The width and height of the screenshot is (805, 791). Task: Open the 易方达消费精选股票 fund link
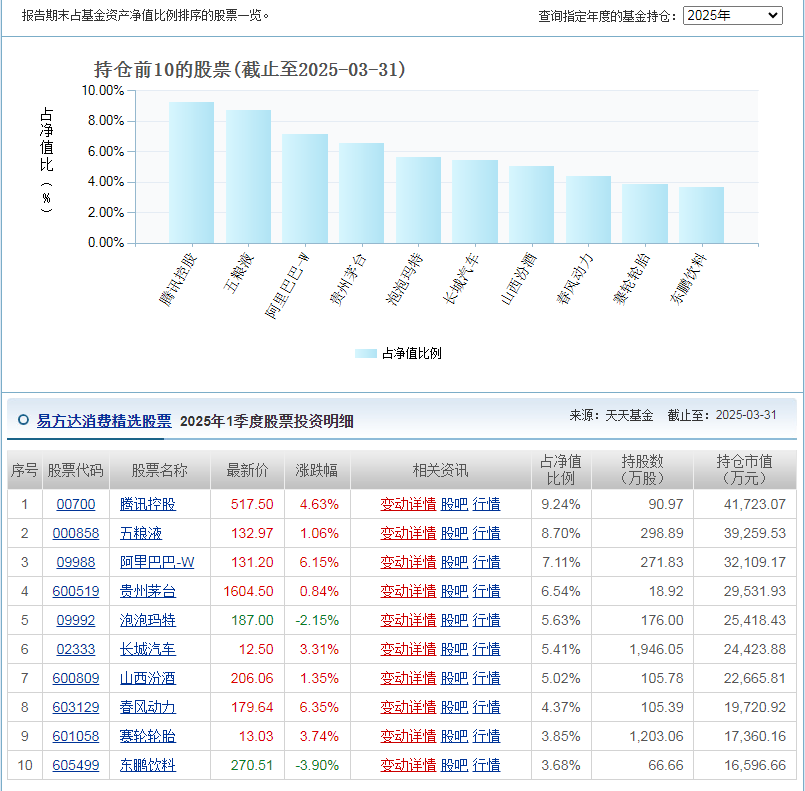click(x=104, y=421)
